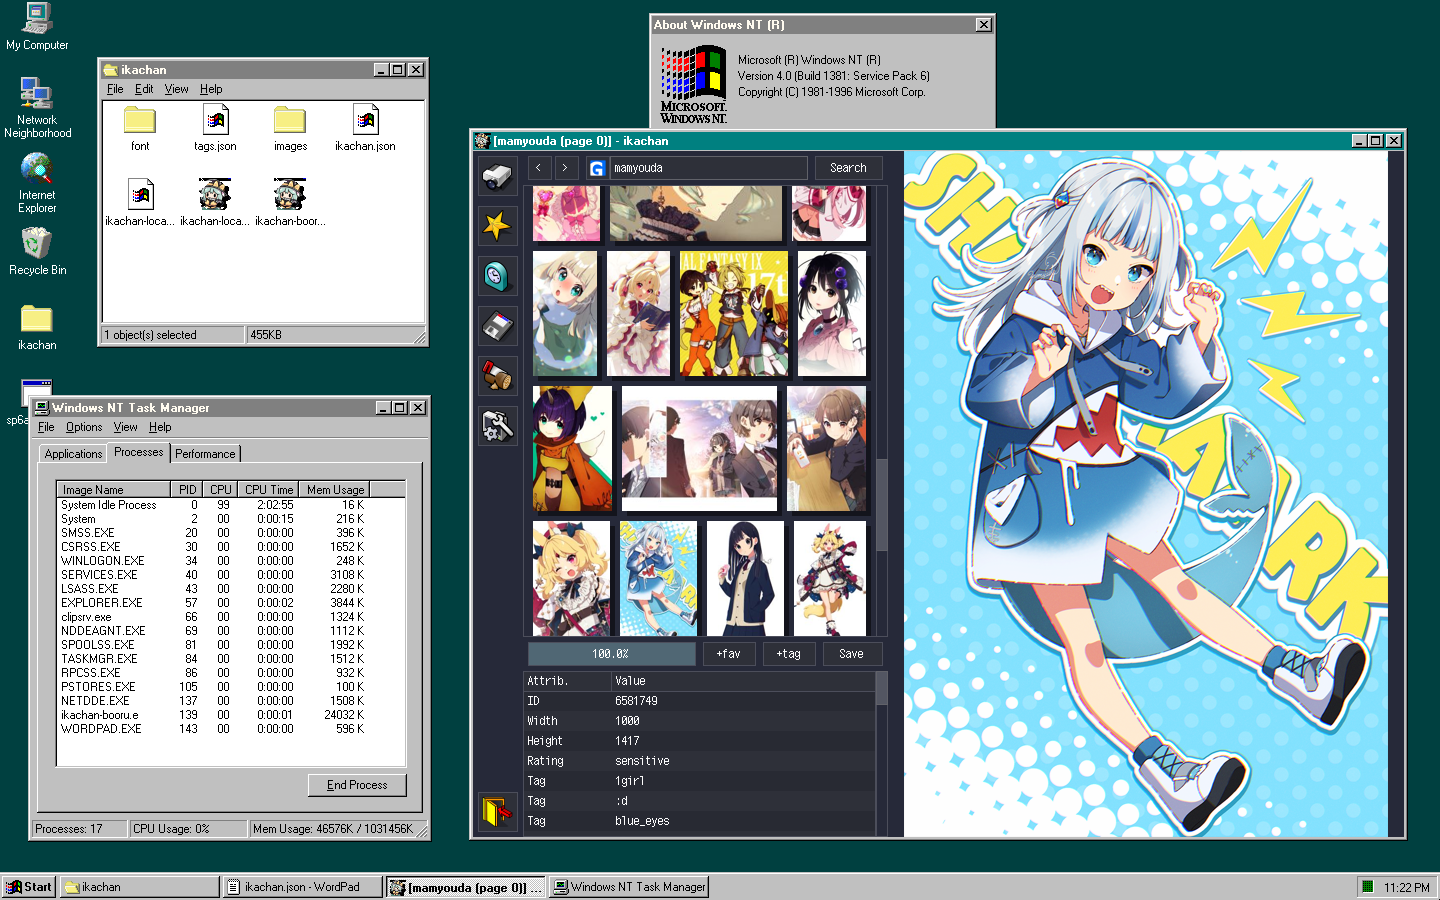
Task: Select WORDPAD.EXE process row
Action: coord(212,729)
